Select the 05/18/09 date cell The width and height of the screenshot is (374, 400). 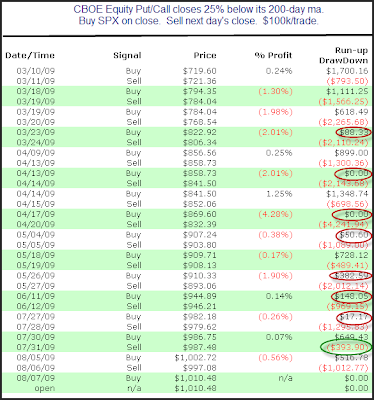(36, 255)
